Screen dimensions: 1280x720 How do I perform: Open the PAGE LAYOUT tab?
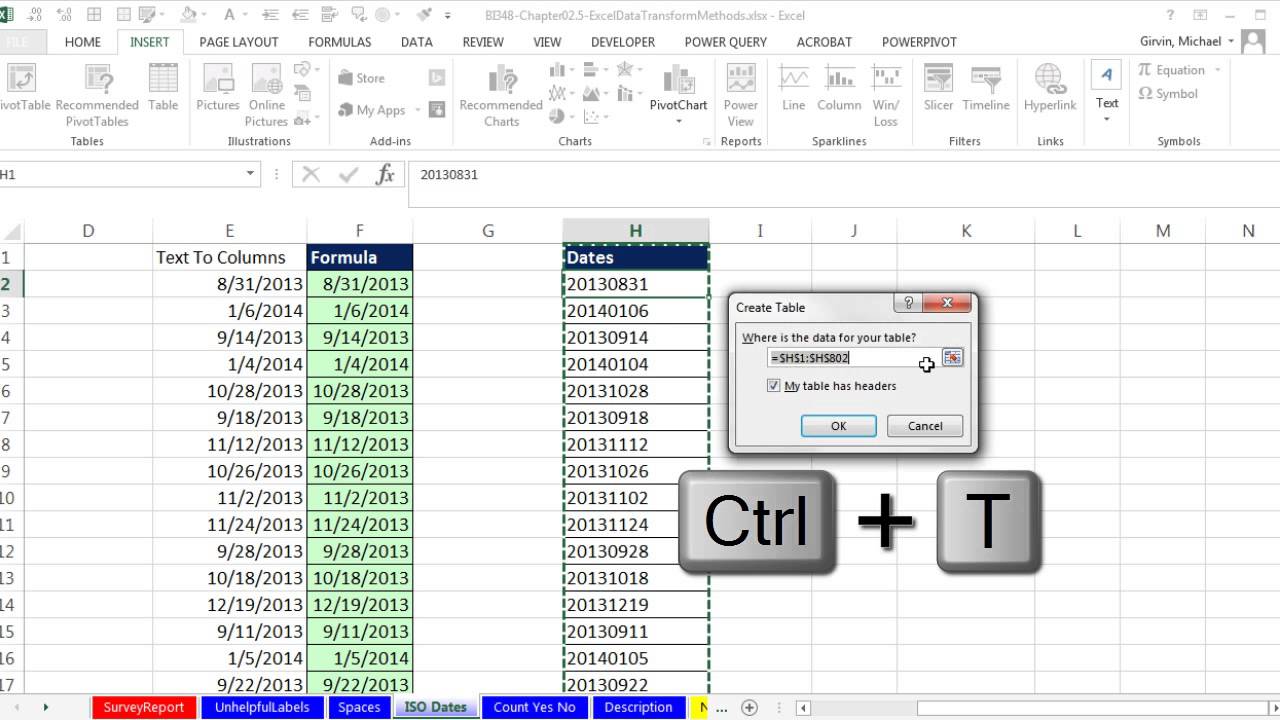tap(238, 42)
